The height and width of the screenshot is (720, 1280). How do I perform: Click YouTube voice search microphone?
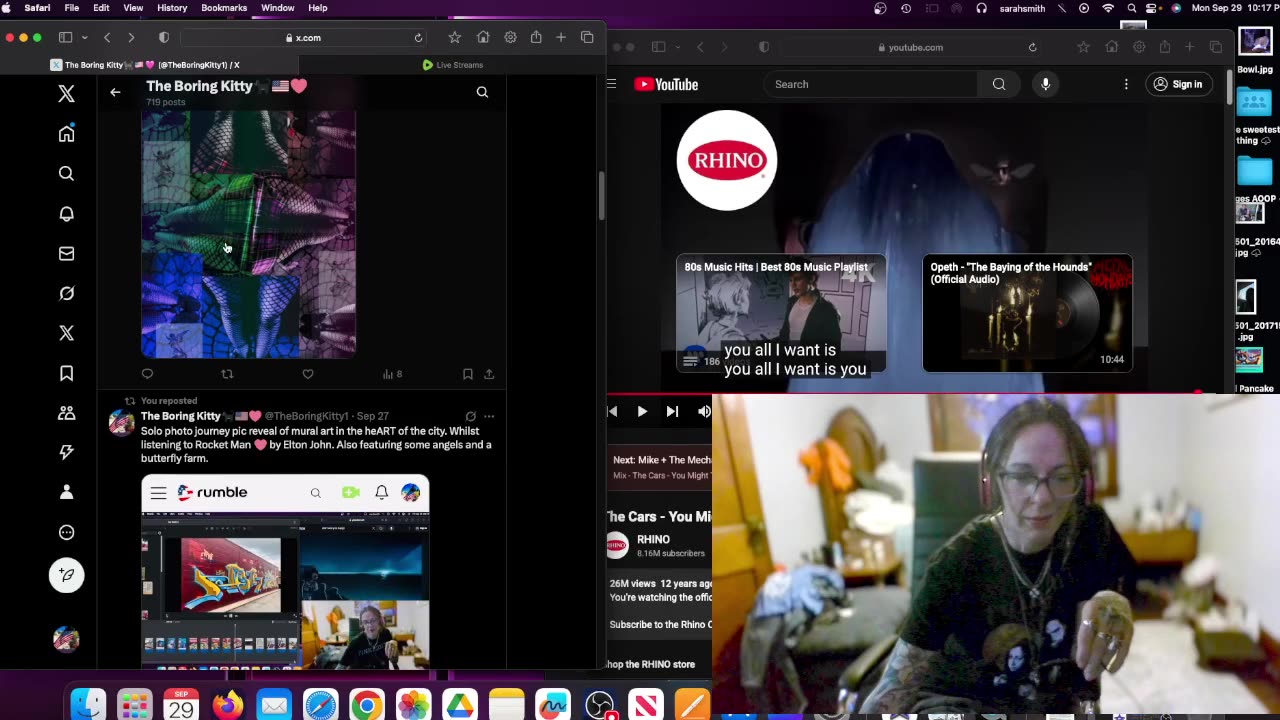(1045, 85)
